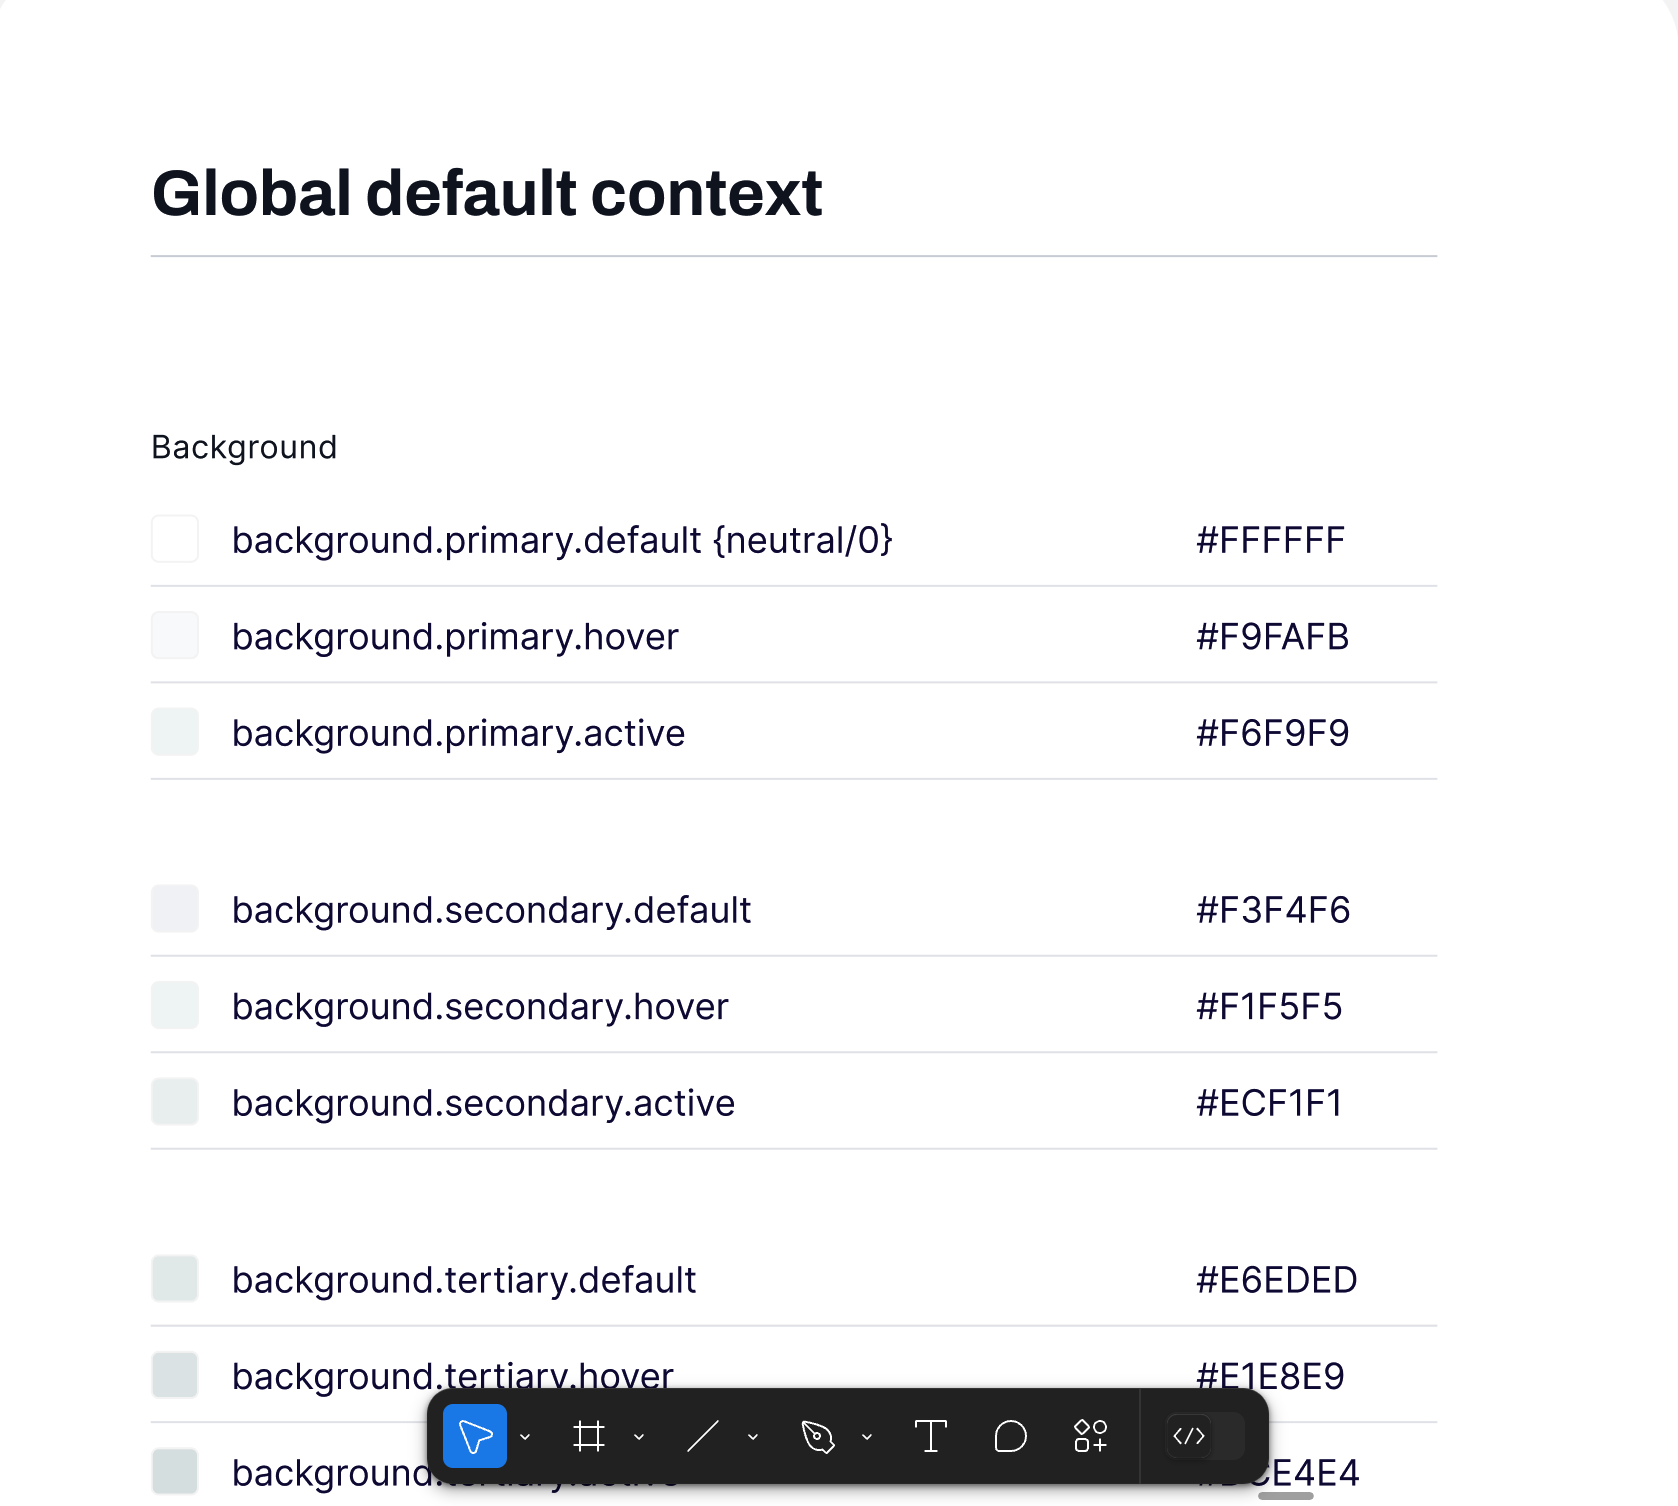The height and width of the screenshot is (1506, 1678).
Task: Open the Pen tools dropdown chevron
Action: pyautogui.click(x=867, y=1437)
